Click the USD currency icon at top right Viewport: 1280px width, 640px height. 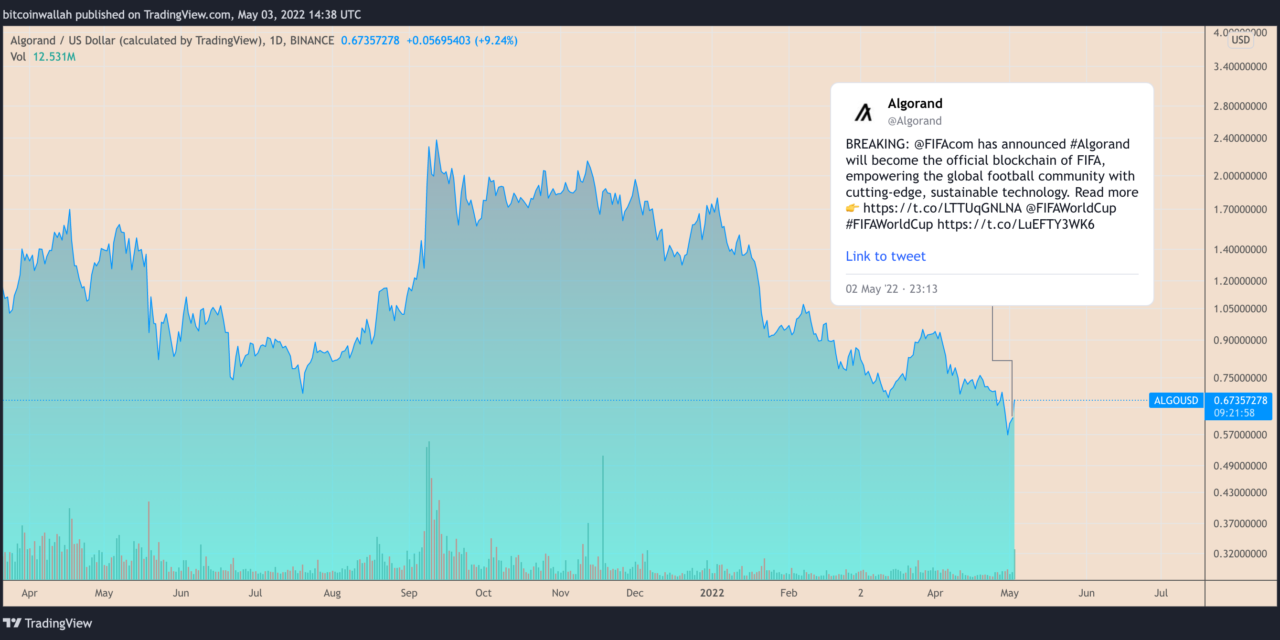point(1240,39)
